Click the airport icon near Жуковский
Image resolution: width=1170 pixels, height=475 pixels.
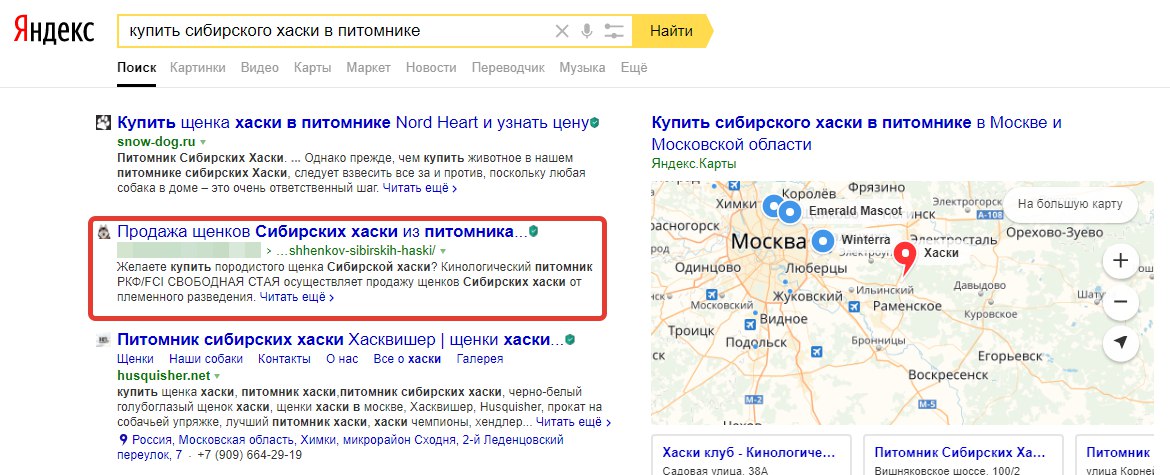pyautogui.click(x=853, y=306)
